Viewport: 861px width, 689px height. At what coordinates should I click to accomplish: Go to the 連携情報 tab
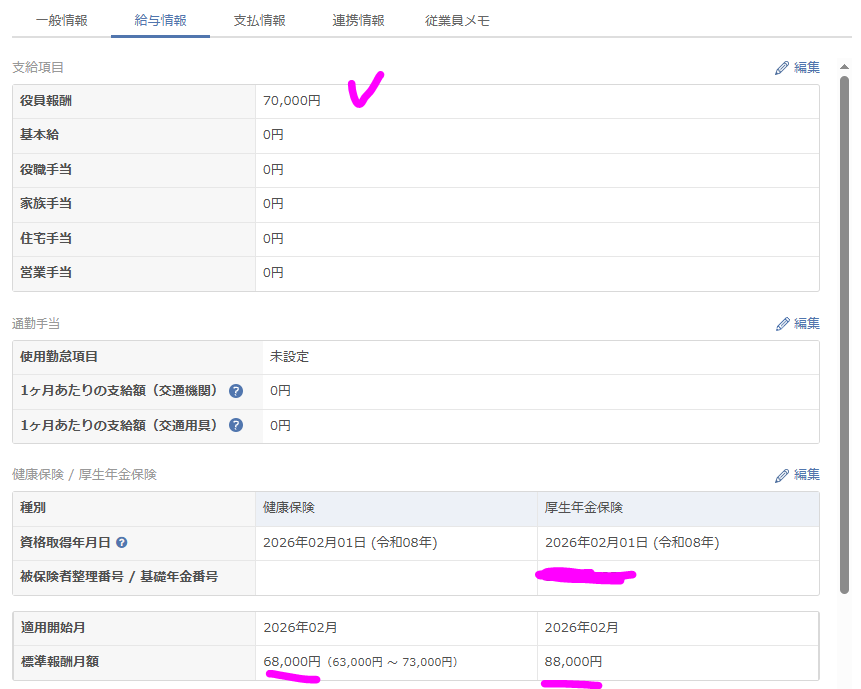358,20
